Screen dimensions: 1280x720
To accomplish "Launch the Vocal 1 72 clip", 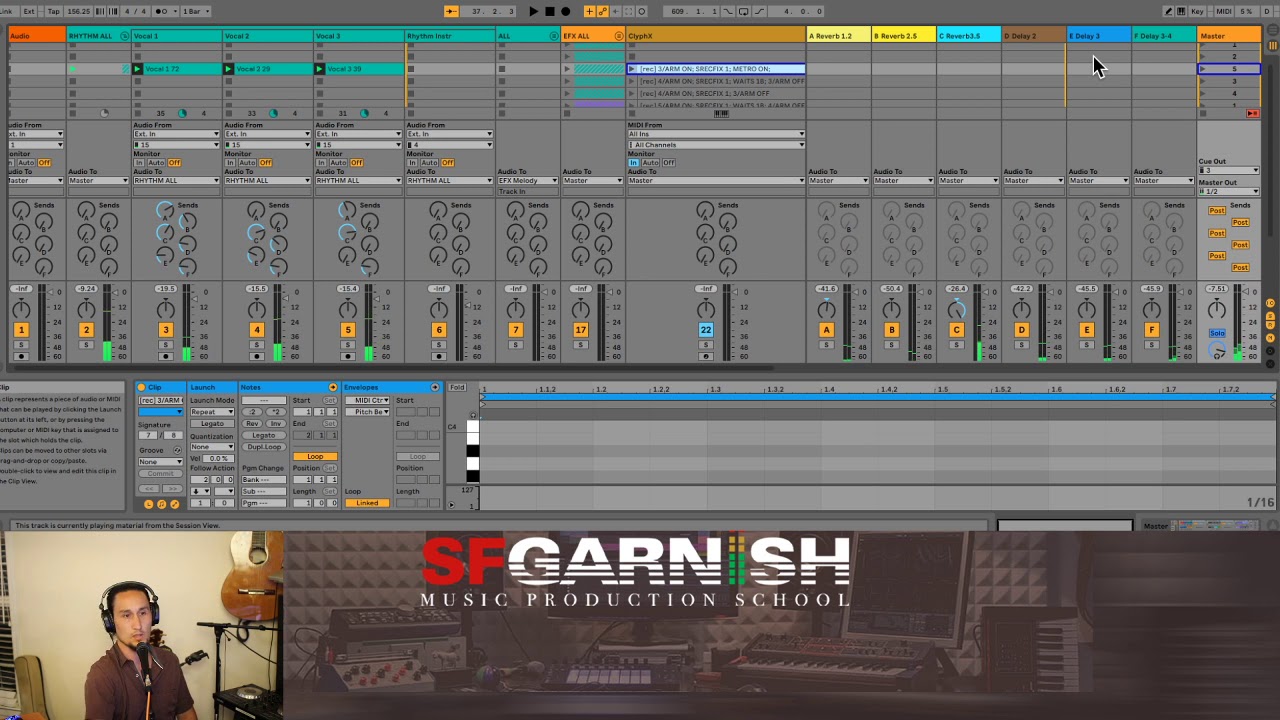I will [138, 69].
